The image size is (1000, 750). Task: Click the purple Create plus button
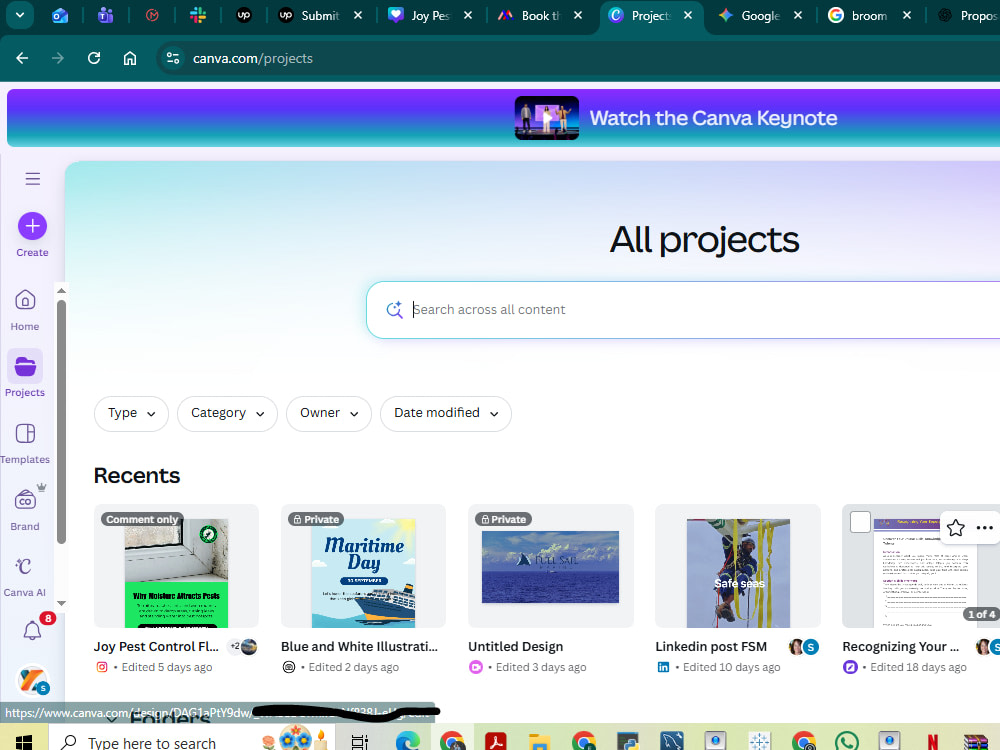coord(33,226)
